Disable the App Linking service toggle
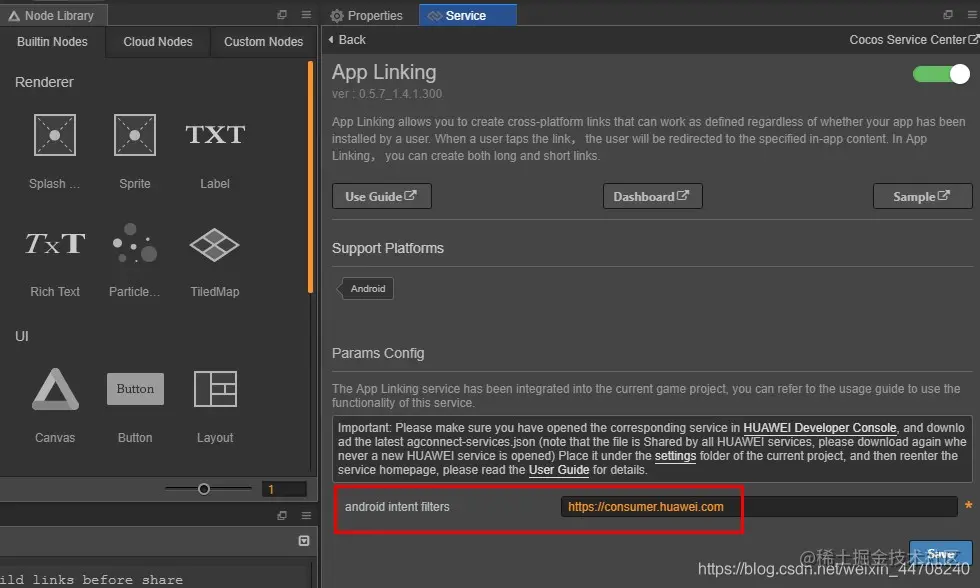This screenshot has height=588, width=980. pyautogui.click(x=941, y=74)
